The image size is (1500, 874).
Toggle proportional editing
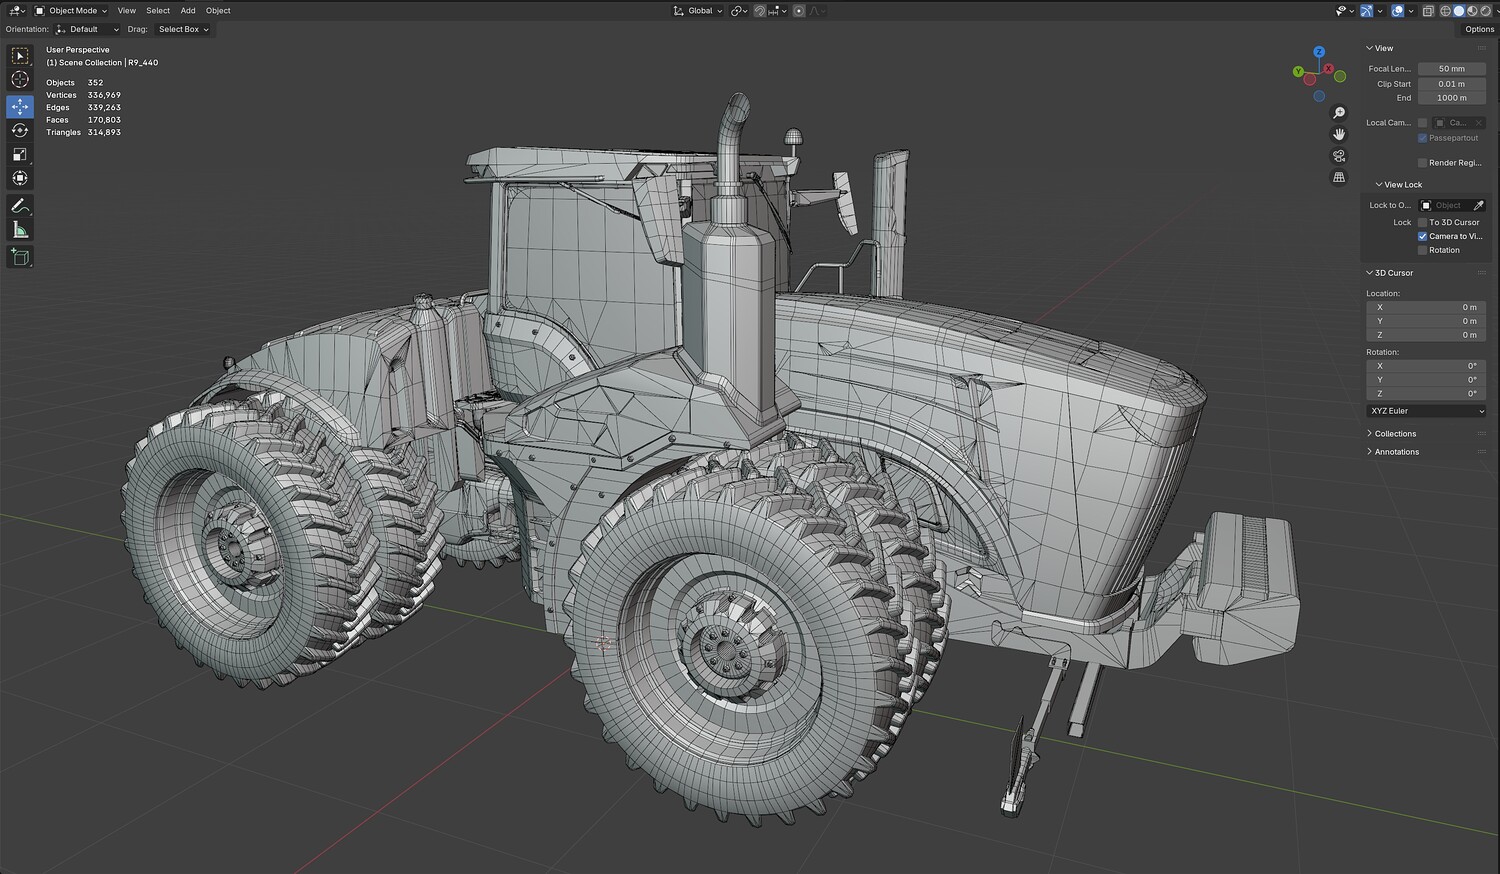pos(798,11)
